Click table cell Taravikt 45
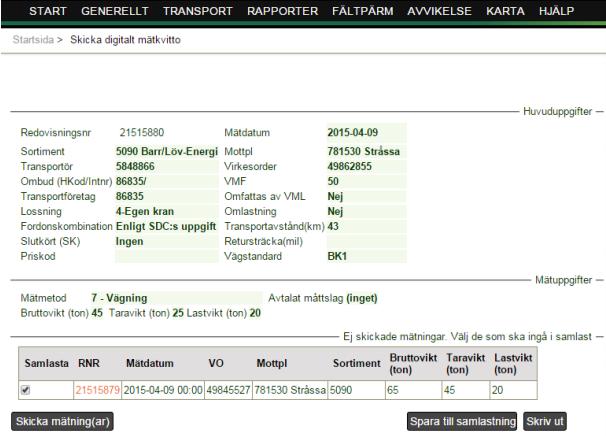This screenshot has height=436, width=606. [x=465, y=390]
